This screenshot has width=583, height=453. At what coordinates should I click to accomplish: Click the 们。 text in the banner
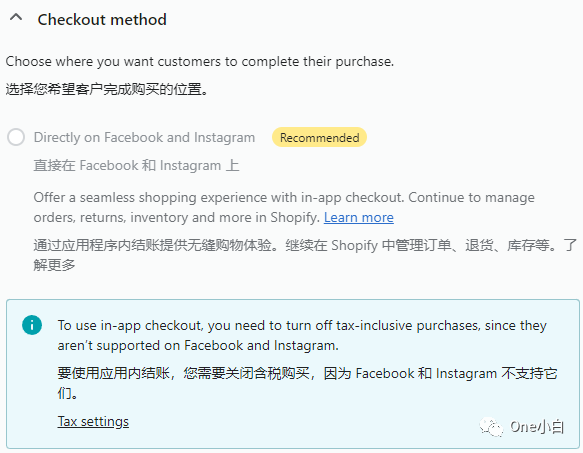pyautogui.click(x=67, y=393)
